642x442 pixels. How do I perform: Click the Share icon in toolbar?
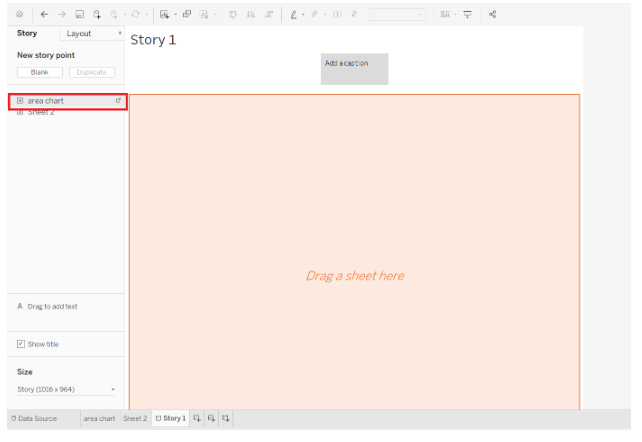click(x=493, y=15)
